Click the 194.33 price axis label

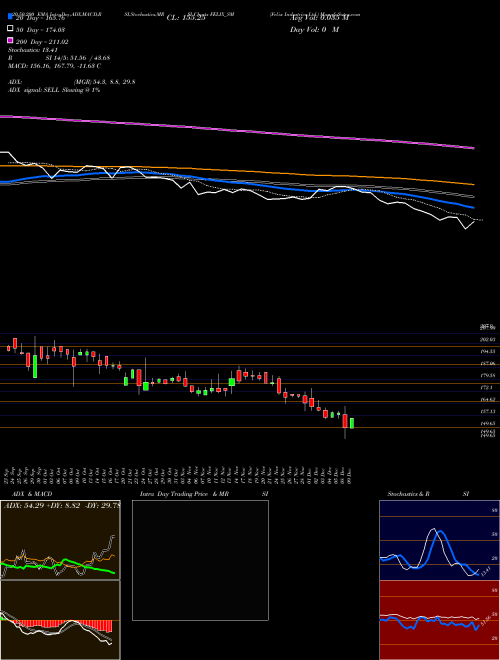489,351
